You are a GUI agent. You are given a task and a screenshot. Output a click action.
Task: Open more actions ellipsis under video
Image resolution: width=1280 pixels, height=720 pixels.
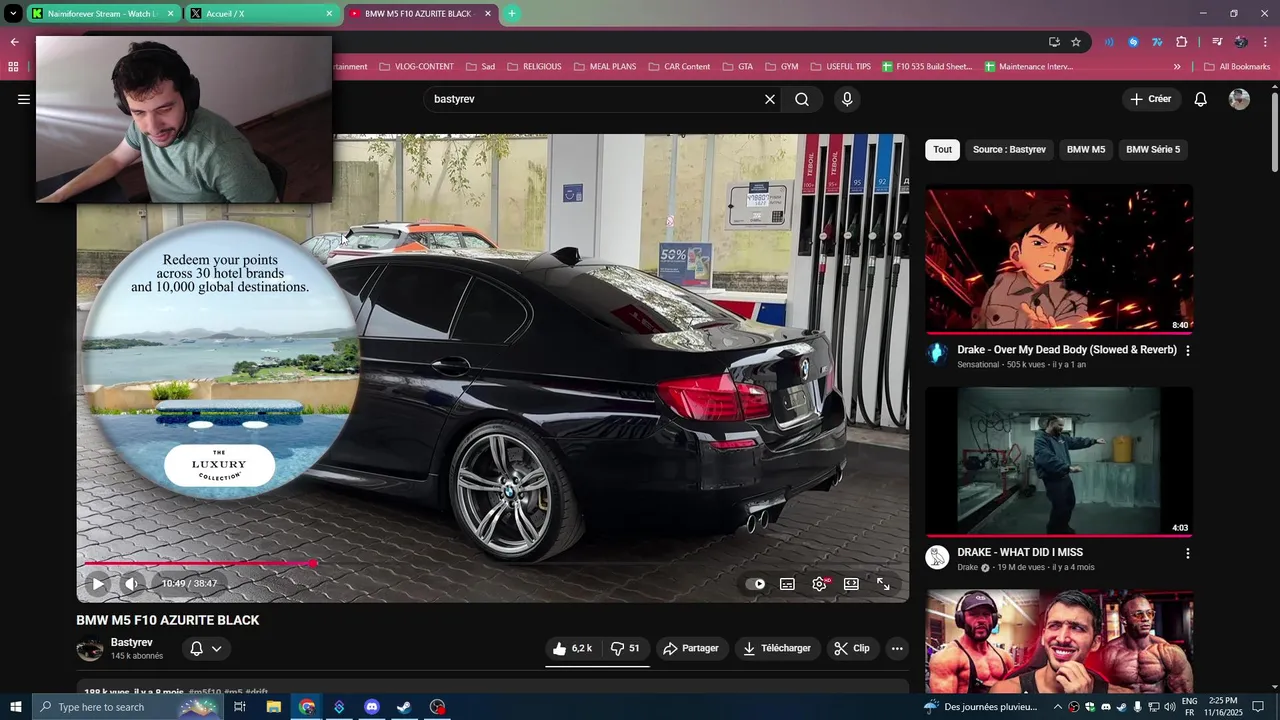tap(897, 648)
